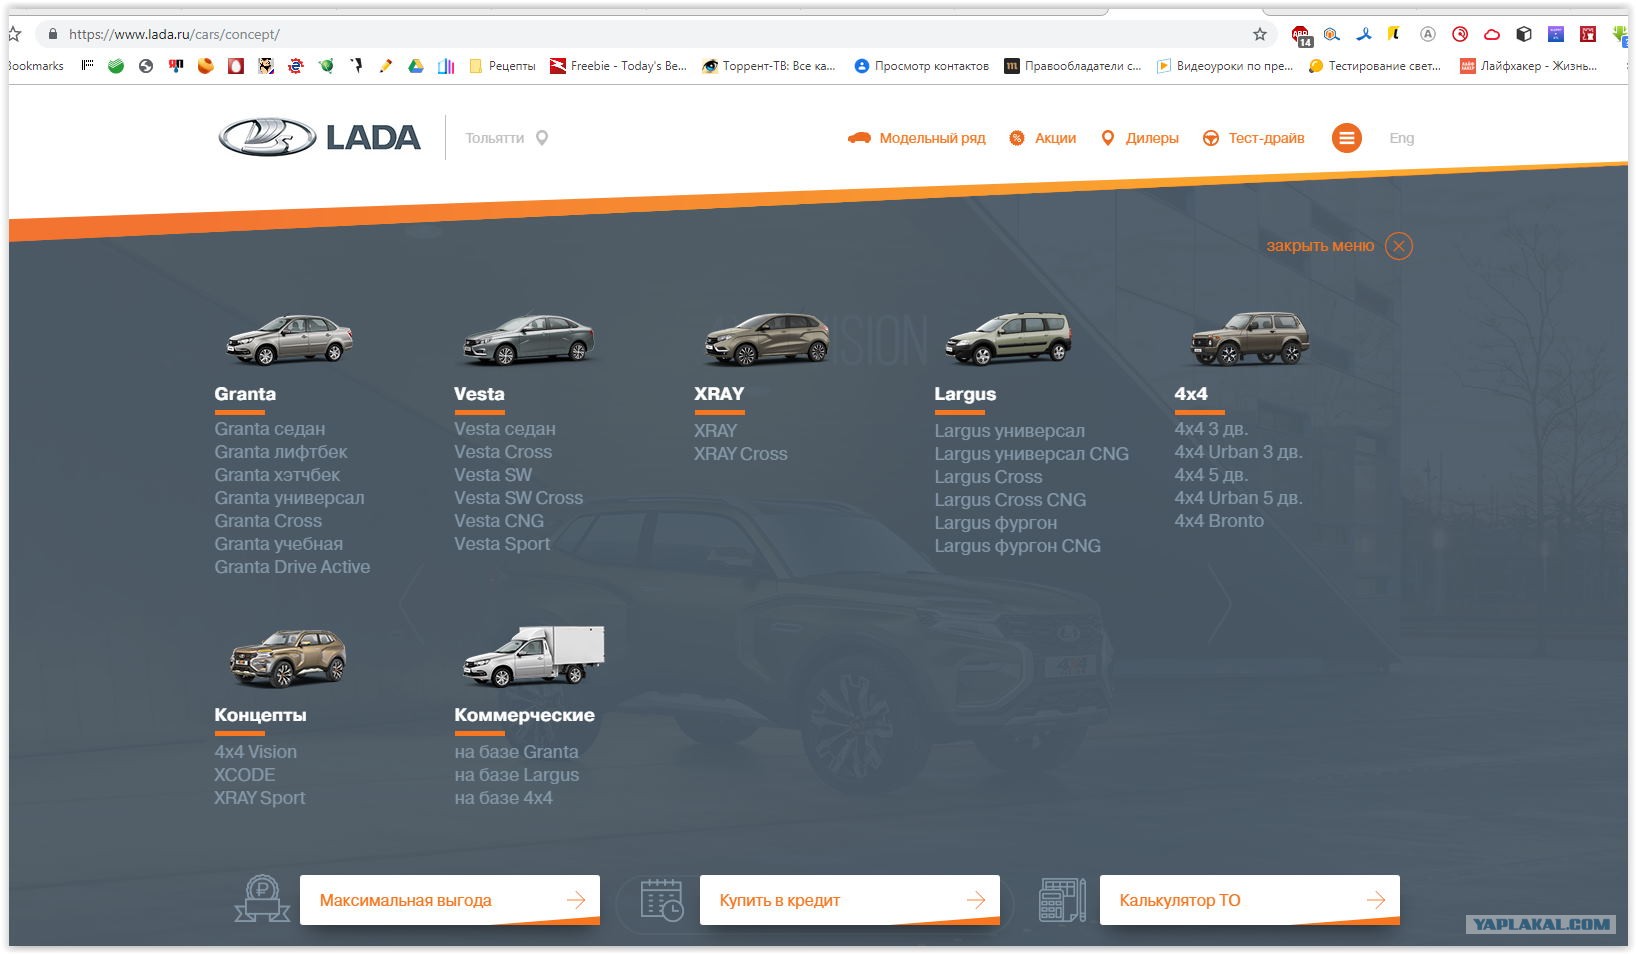
Task: Open на базе Largus commercial link
Action: tap(516, 775)
